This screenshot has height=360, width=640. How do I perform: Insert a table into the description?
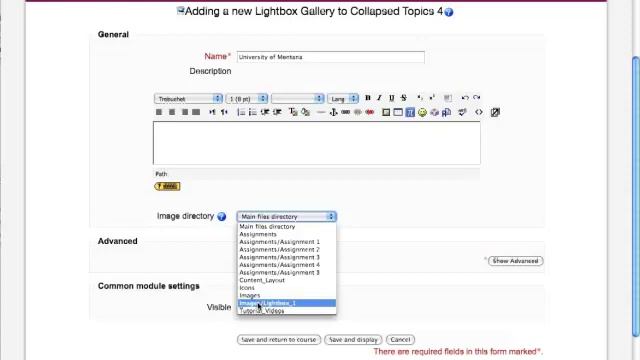(398, 112)
